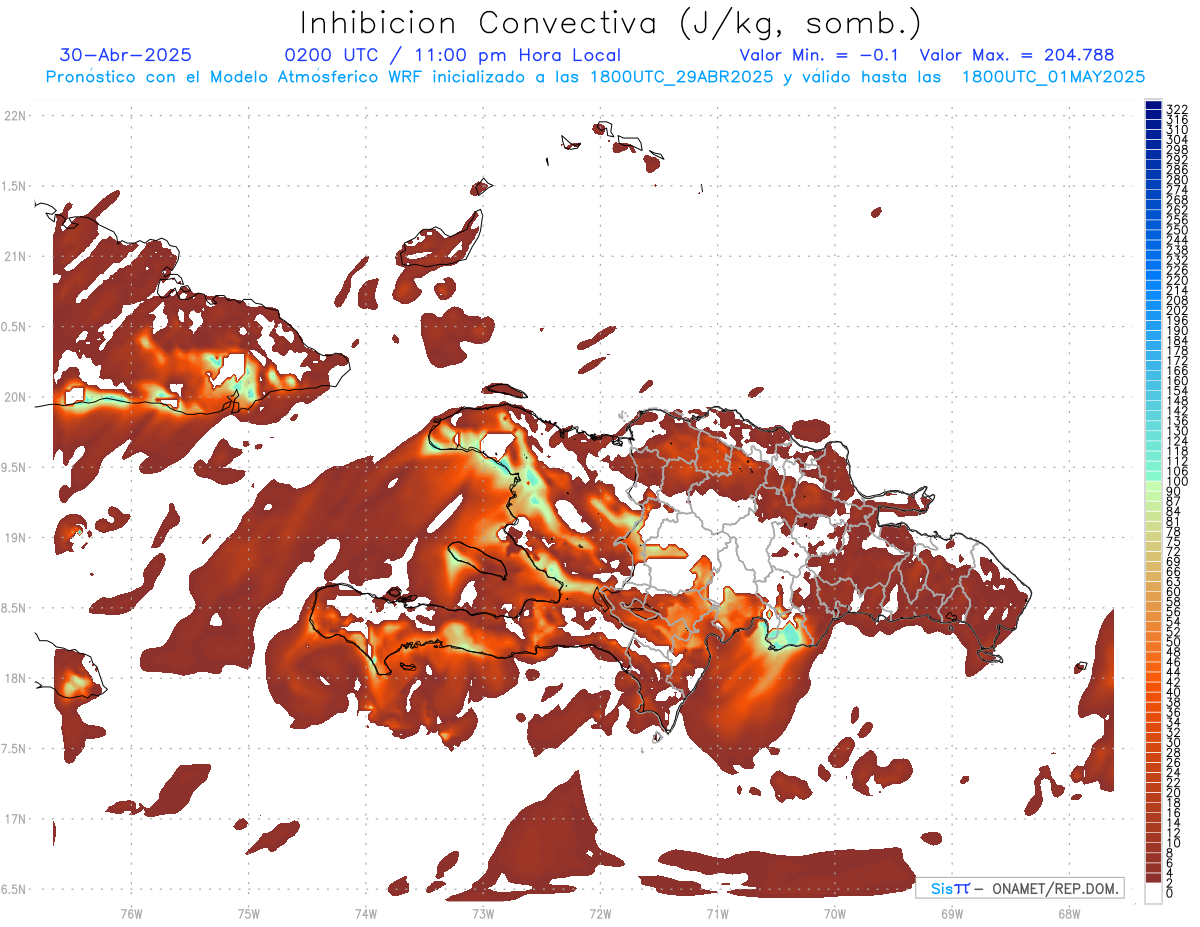
Task: Click the '75W' longitude label
Action: click(x=248, y=913)
